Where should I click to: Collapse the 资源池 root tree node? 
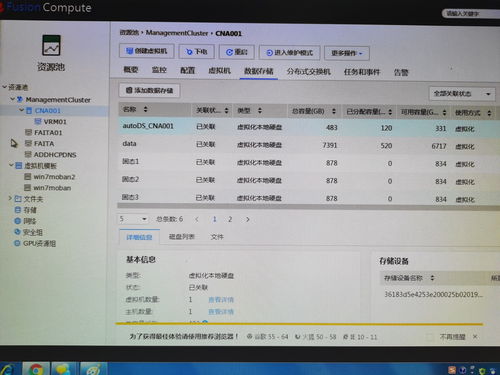pyautogui.click(x=5, y=87)
